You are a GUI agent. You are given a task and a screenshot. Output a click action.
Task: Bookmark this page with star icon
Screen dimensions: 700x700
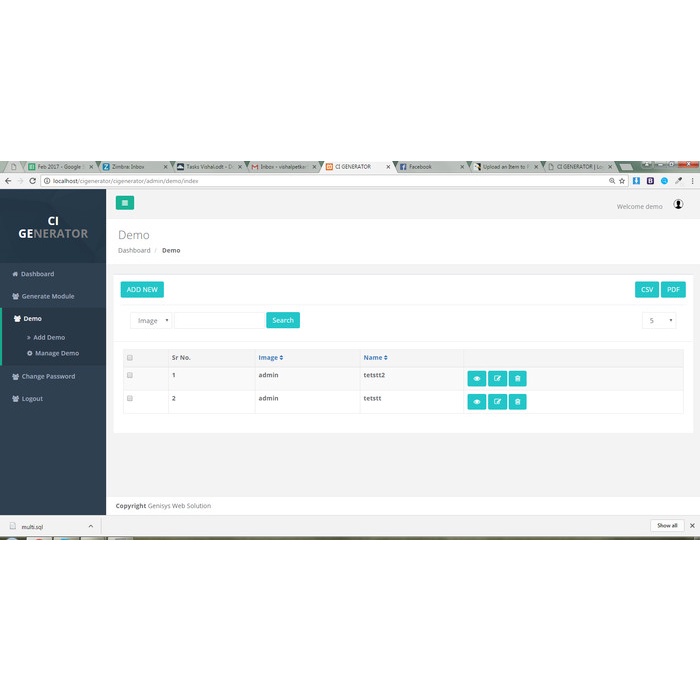622,181
